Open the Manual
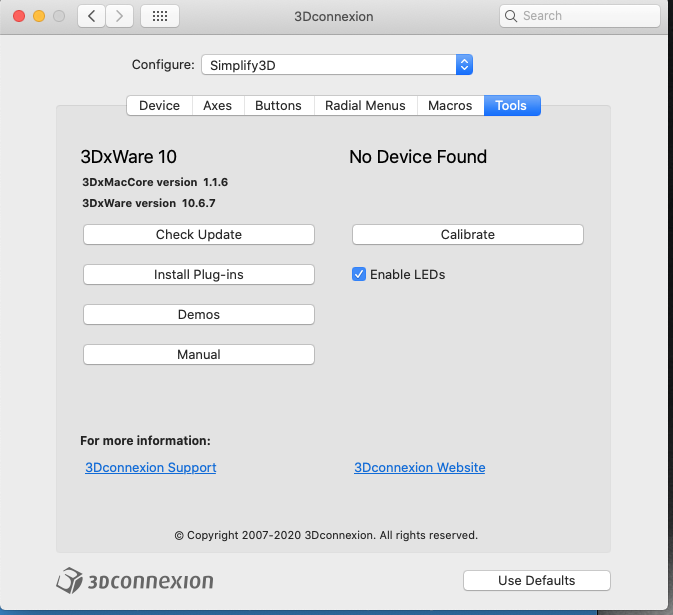The width and height of the screenshot is (673, 615). tap(199, 354)
